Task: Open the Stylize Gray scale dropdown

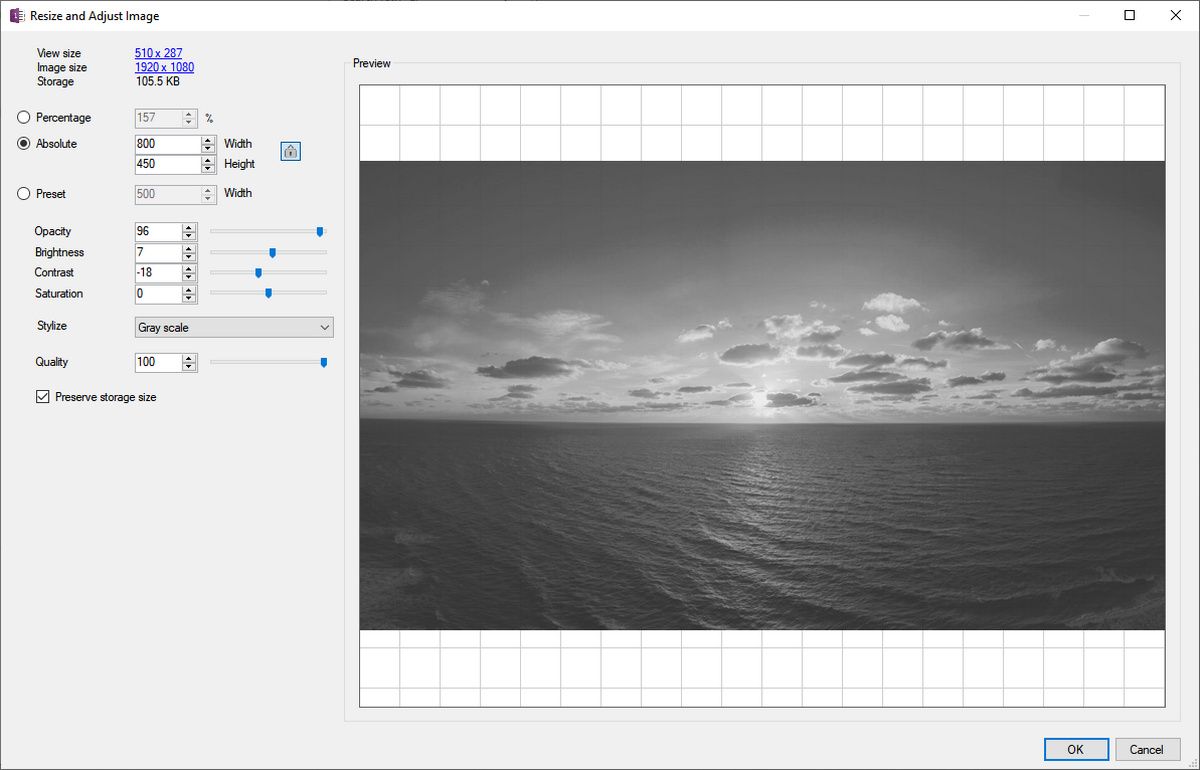Action: pyautogui.click(x=233, y=327)
